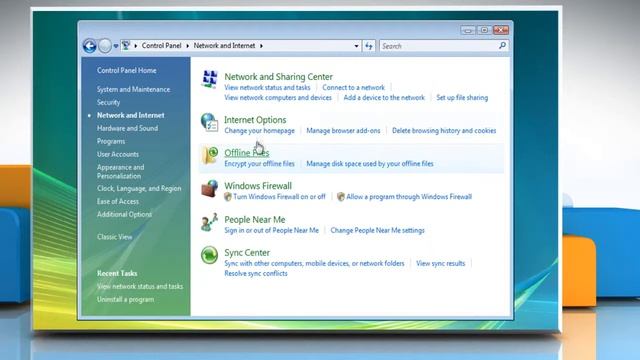The height and width of the screenshot is (360, 640).
Task: Click recent task Uninstall a program
Action: click(125, 300)
